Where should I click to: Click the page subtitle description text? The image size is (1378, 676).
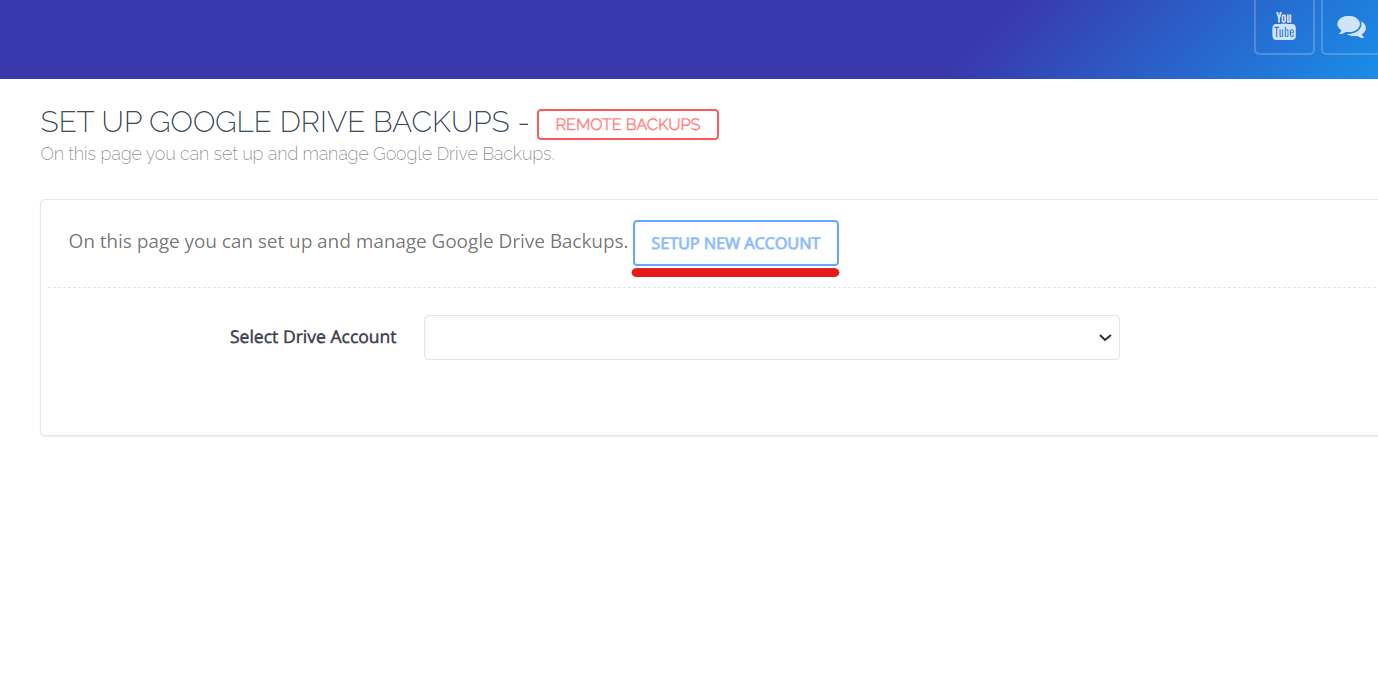[x=295, y=153]
